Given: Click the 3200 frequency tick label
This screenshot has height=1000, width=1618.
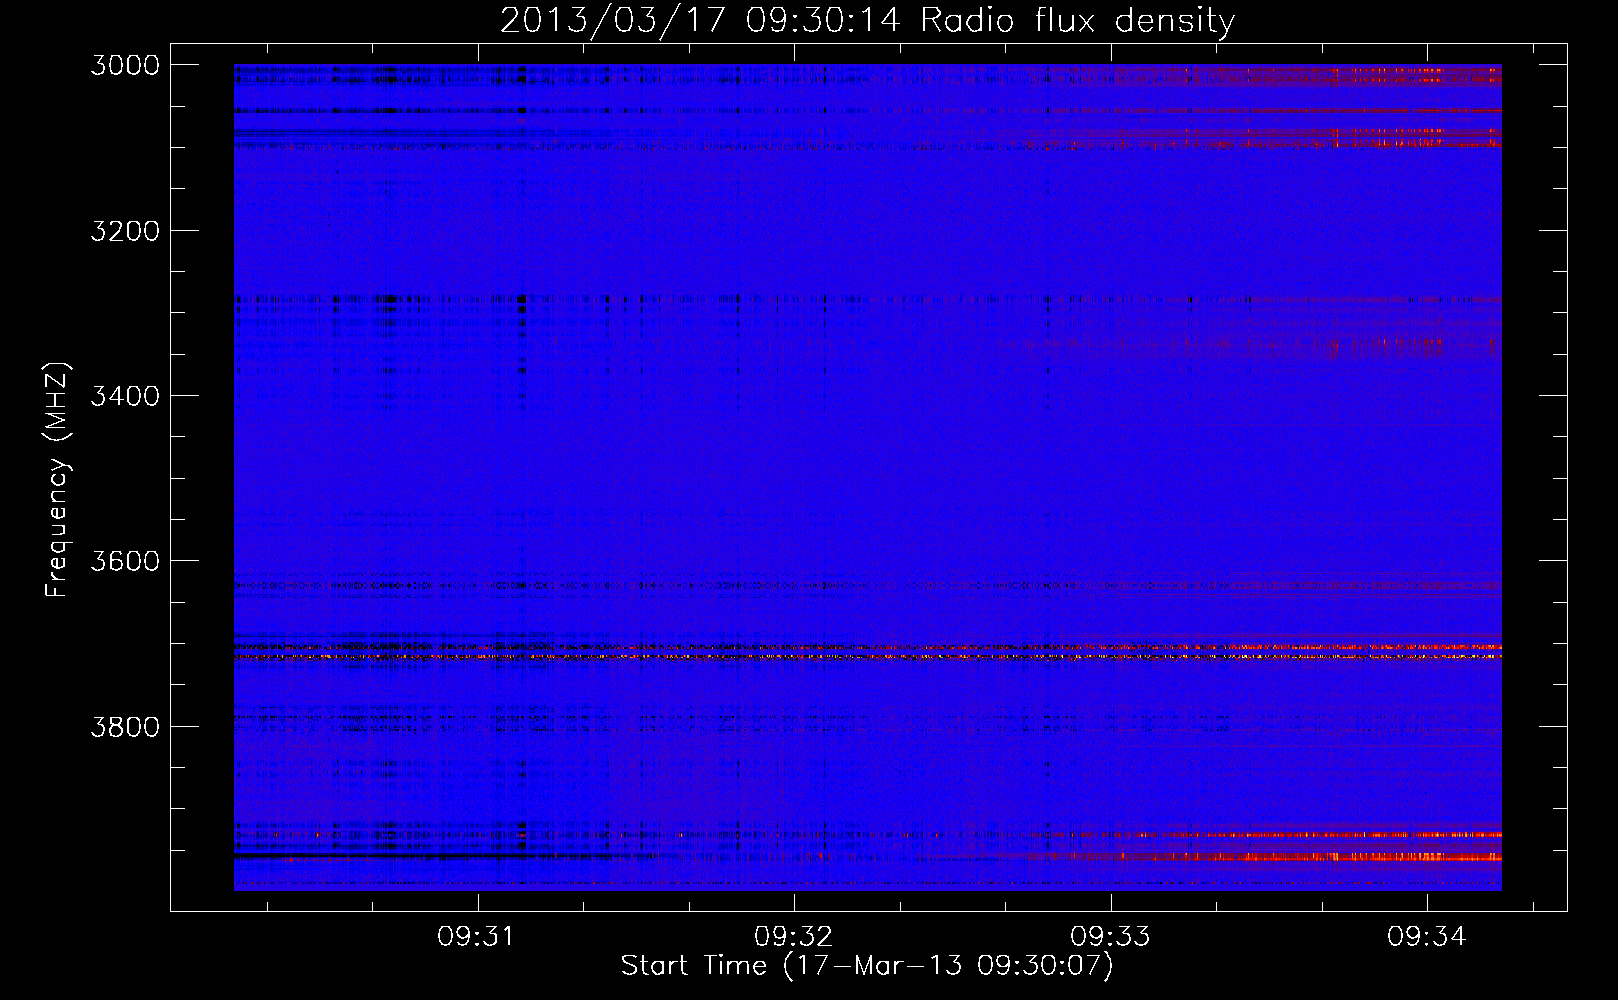Looking at the screenshot, I should pyautogui.click(x=125, y=231).
